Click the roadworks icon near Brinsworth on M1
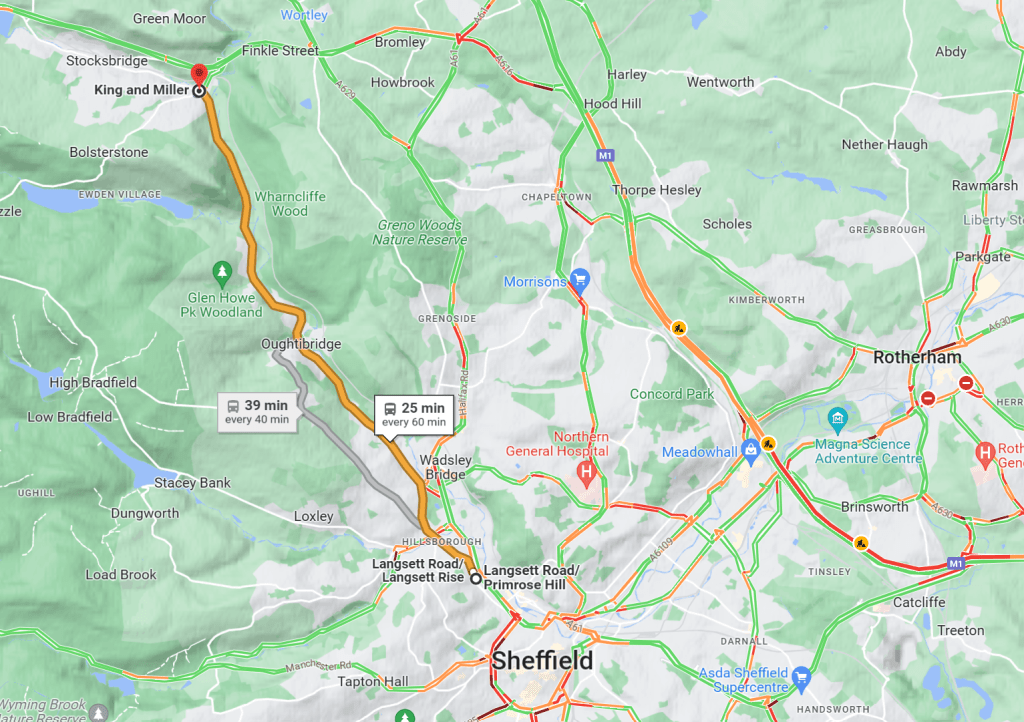The height and width of the screenshot is (722, 1024). point(861,542)
